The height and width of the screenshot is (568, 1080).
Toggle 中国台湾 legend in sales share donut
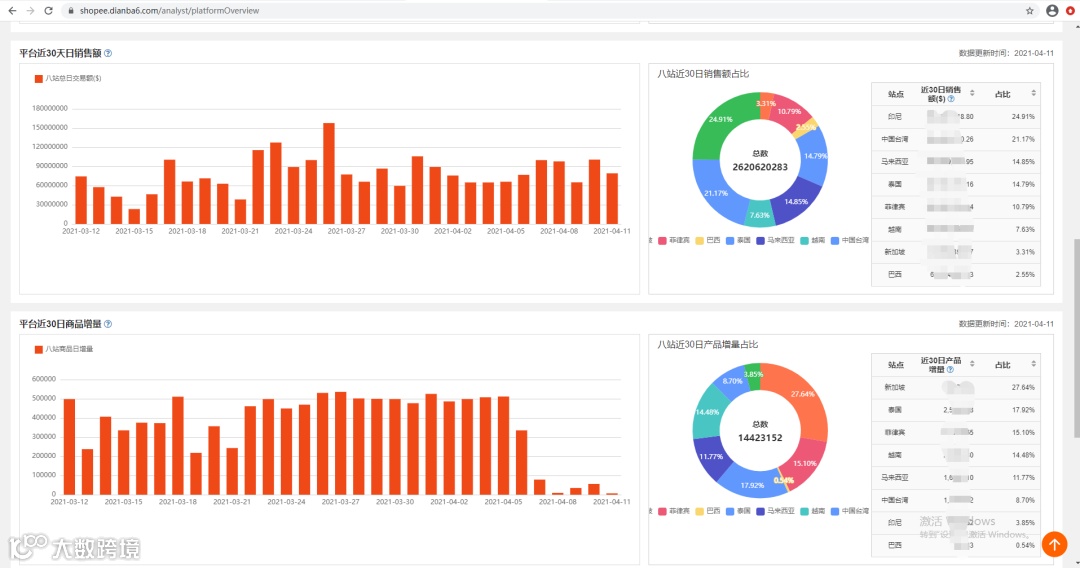click(x=850, y=240)
